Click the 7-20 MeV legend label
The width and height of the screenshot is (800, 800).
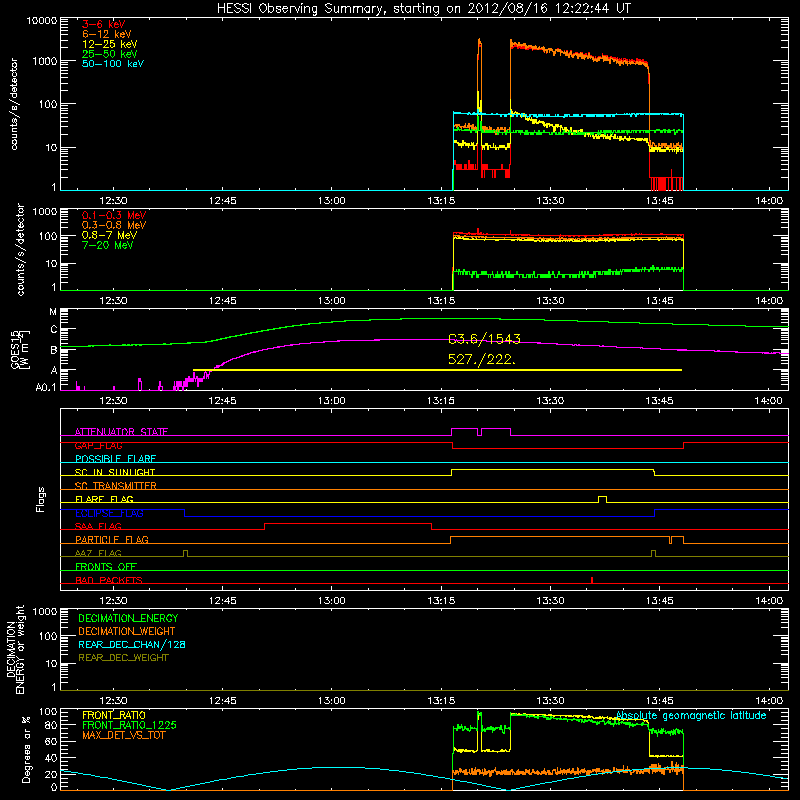pyautogui.click(x=107, y=245)
